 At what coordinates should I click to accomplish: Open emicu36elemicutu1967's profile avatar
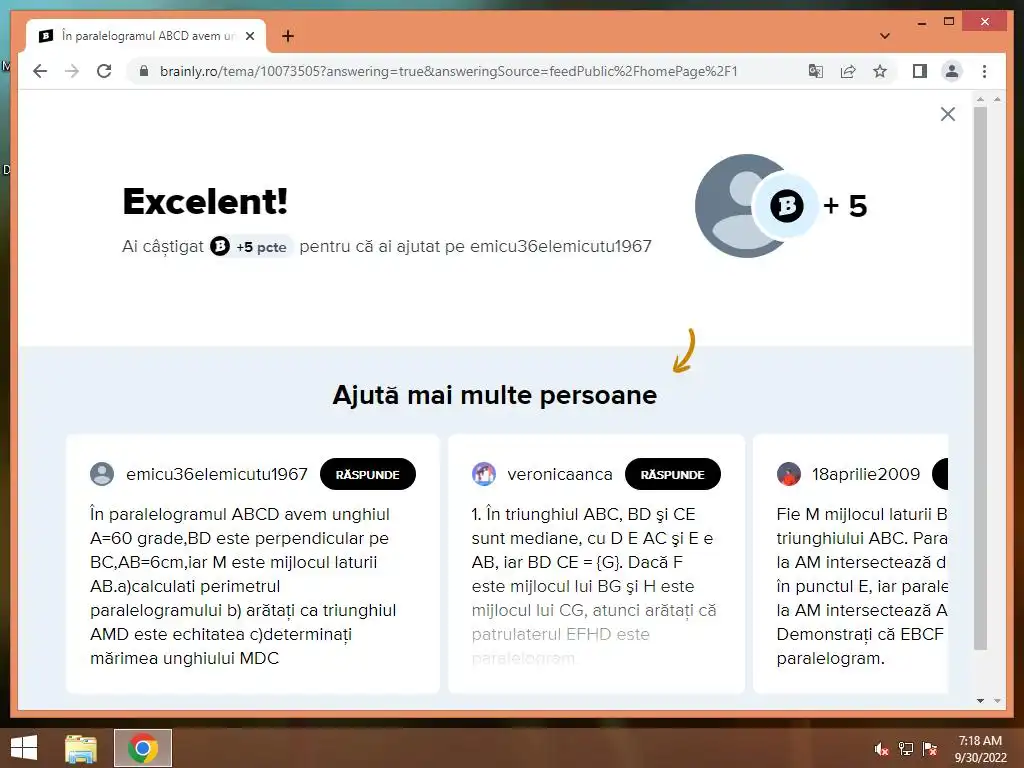pos(102,474)
